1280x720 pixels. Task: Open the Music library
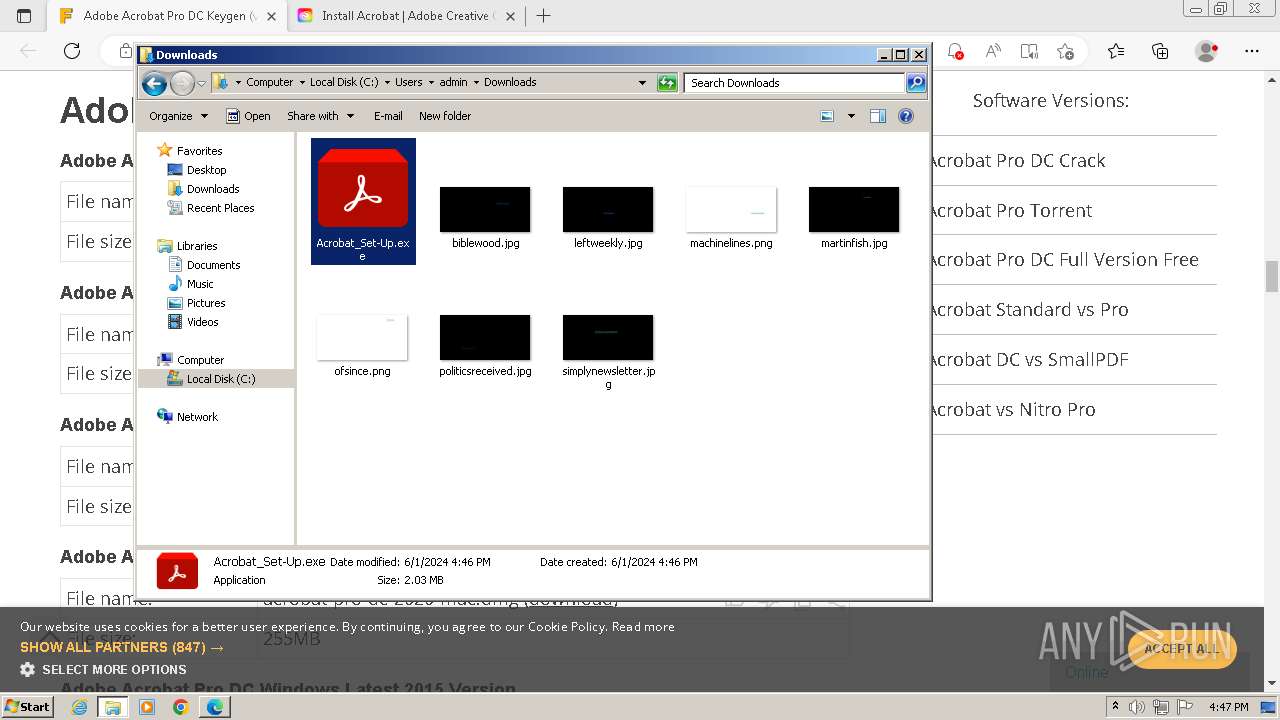pos(200,284)
